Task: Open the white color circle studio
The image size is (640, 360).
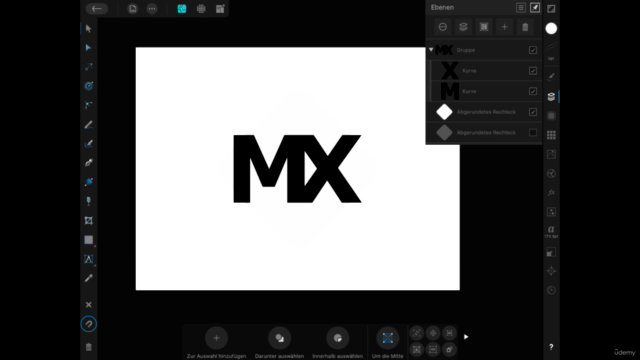Action: pos(551,29)
